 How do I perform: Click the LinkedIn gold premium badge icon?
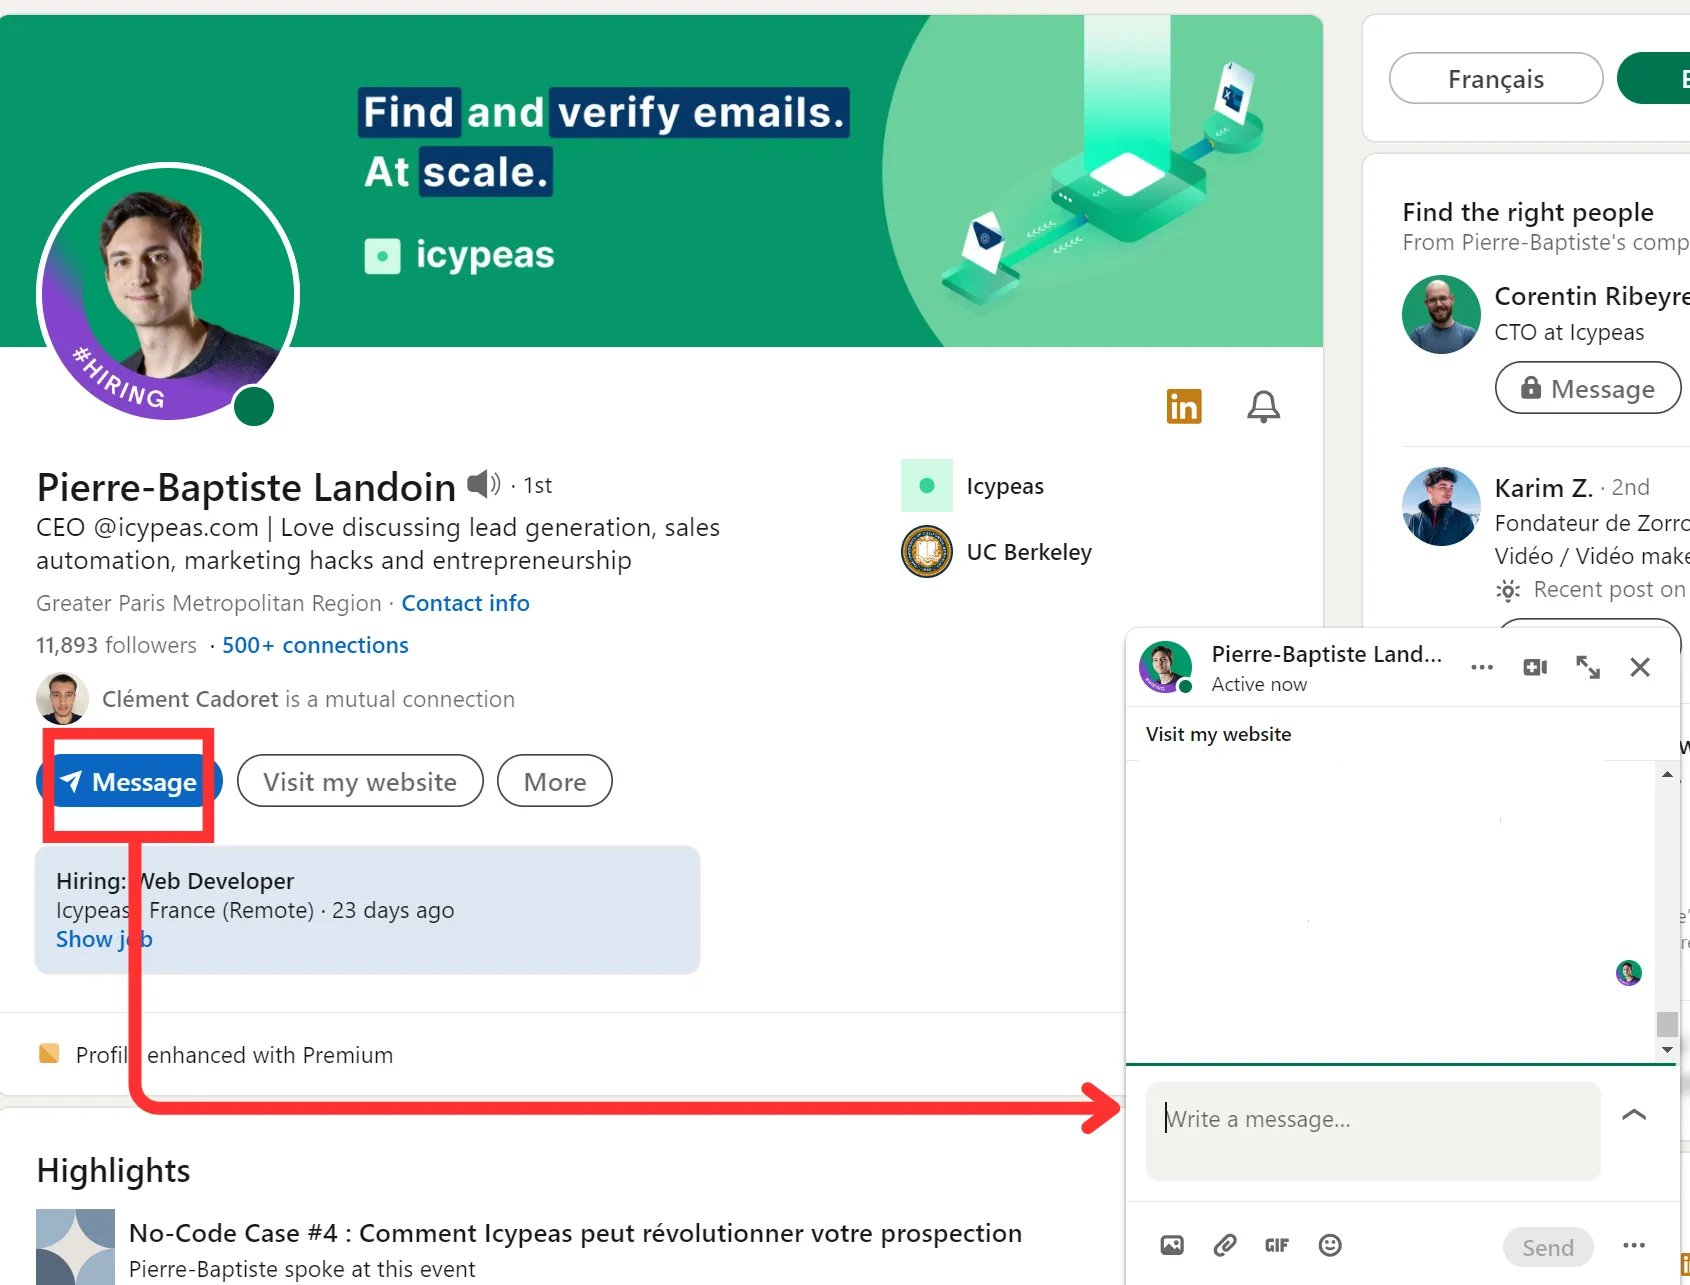tap(1184, 406)
